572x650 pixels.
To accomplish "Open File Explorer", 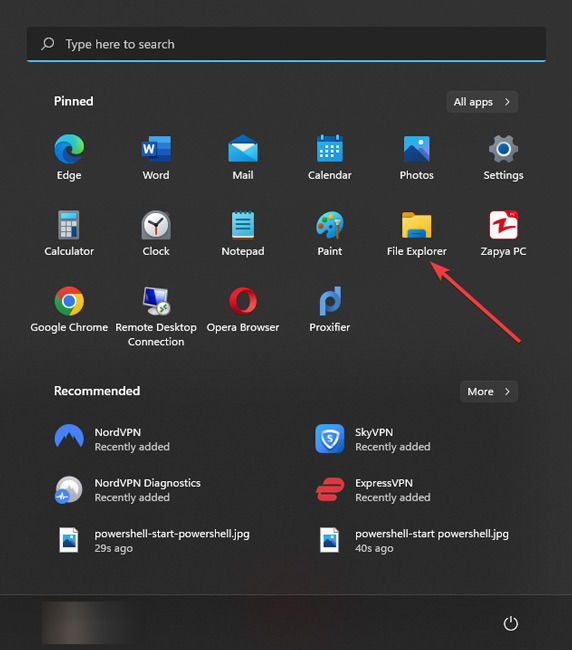I will (x=417, y=233).
